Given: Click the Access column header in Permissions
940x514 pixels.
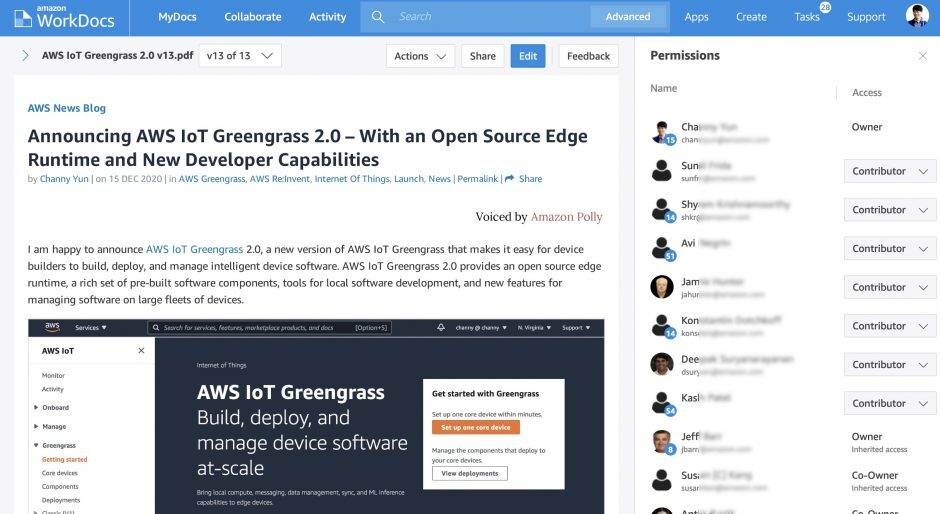Looking at the screenshot, I should pos(867,92).
